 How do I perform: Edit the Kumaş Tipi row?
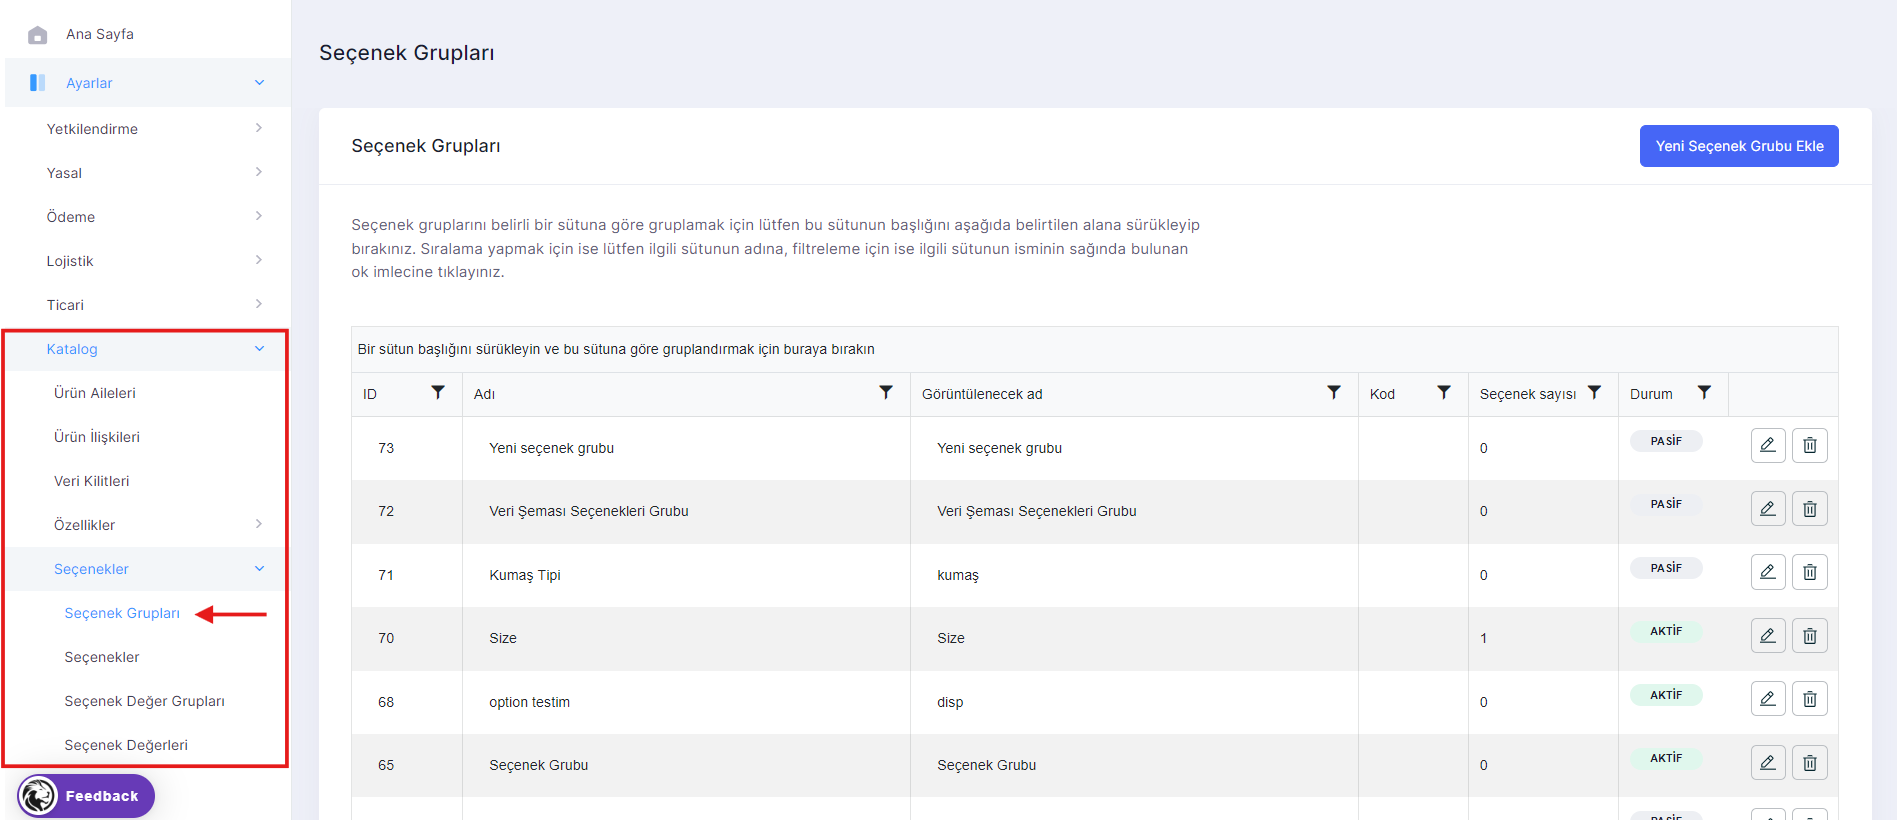point(1768,572)
